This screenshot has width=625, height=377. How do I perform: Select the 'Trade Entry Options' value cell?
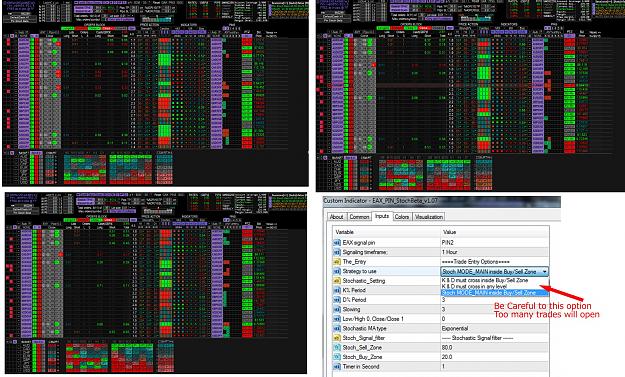tap(494, 262)
